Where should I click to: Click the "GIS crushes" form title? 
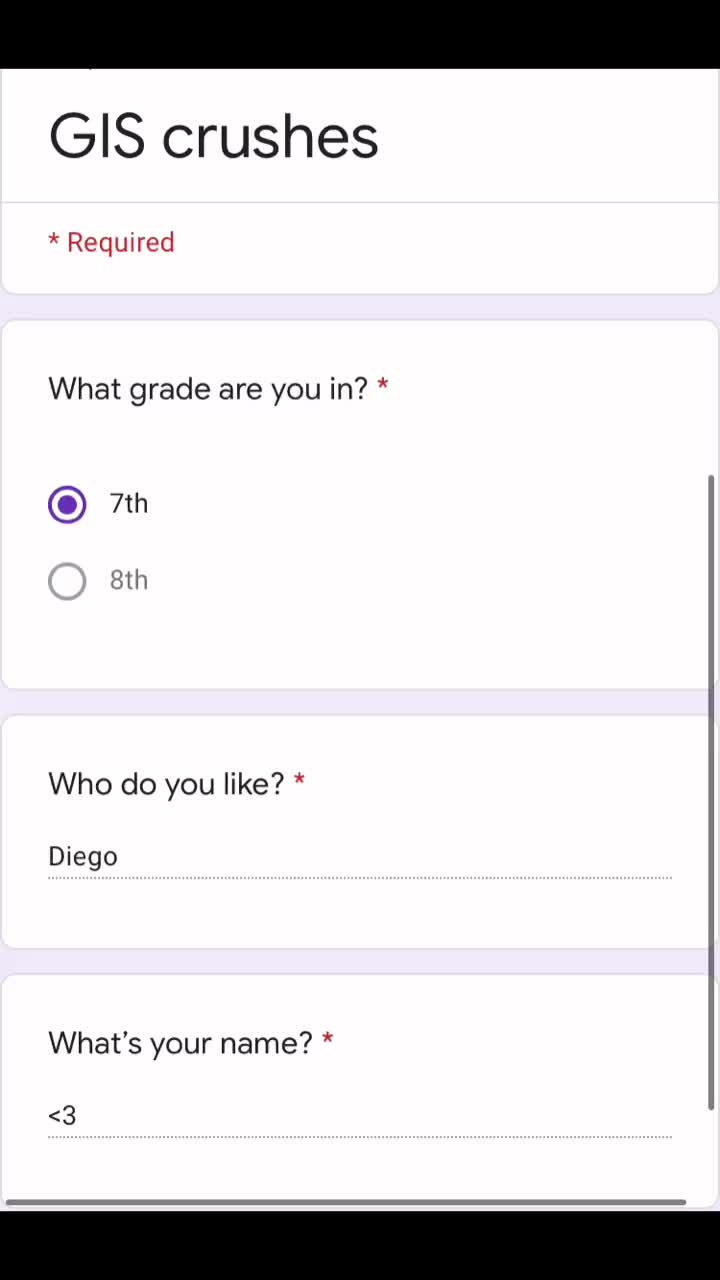(213, 136)
